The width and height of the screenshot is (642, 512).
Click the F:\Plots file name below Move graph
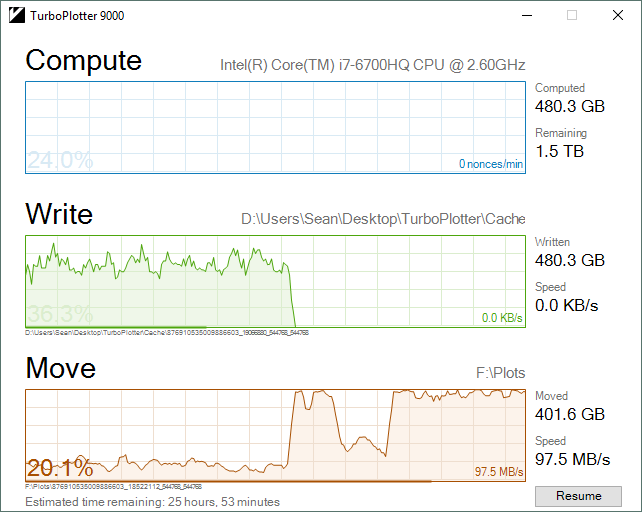[x=113, y=487]
